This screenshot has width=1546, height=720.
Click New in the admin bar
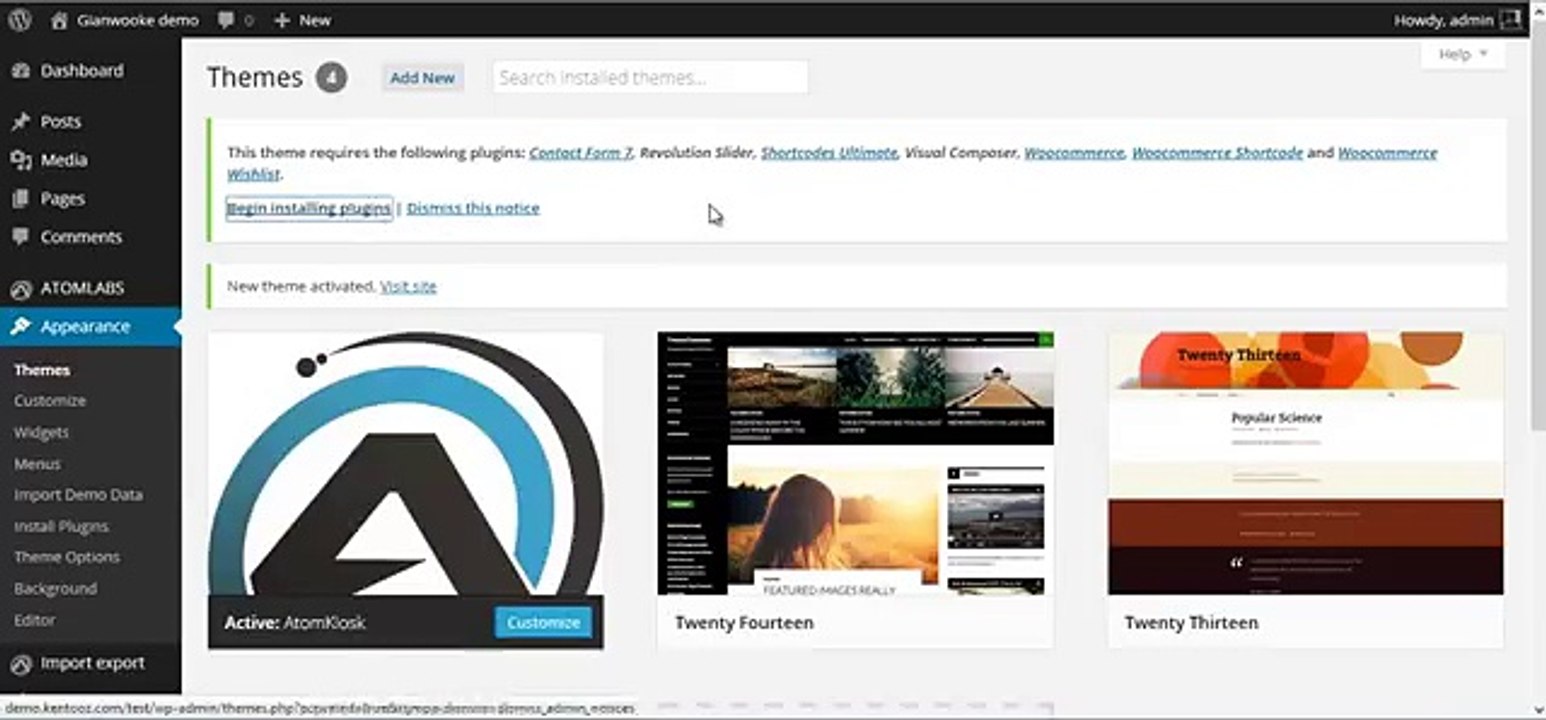click(315, 20)
